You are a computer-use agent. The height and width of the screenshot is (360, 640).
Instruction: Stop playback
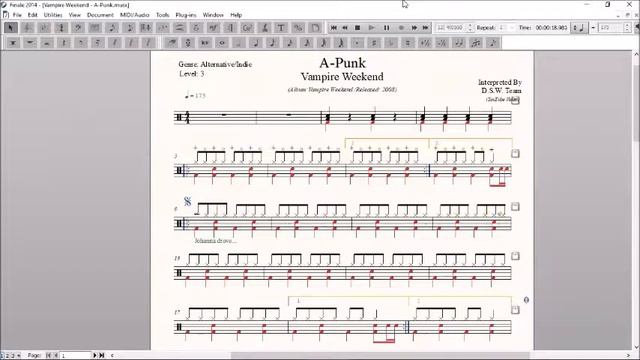point(357,28)
